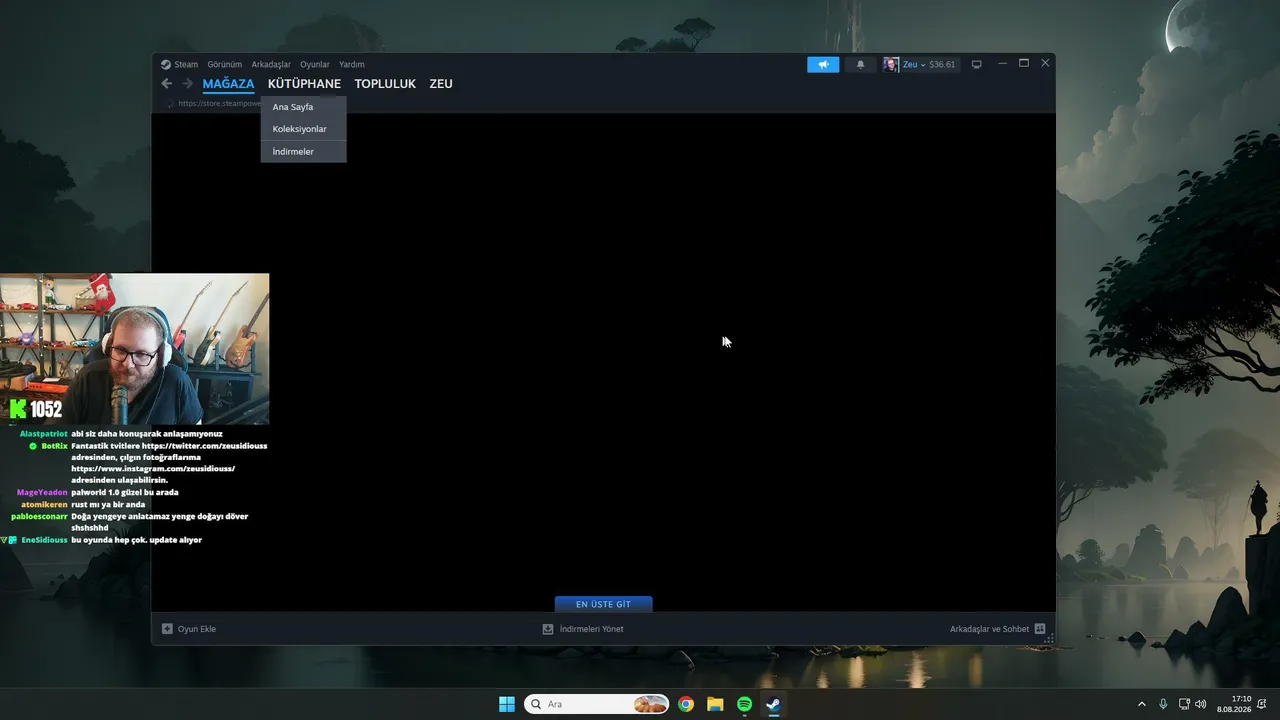Screen dimensions: 1280x720
Task: Open the Steam menu
Action: click(x=186, y=65)
